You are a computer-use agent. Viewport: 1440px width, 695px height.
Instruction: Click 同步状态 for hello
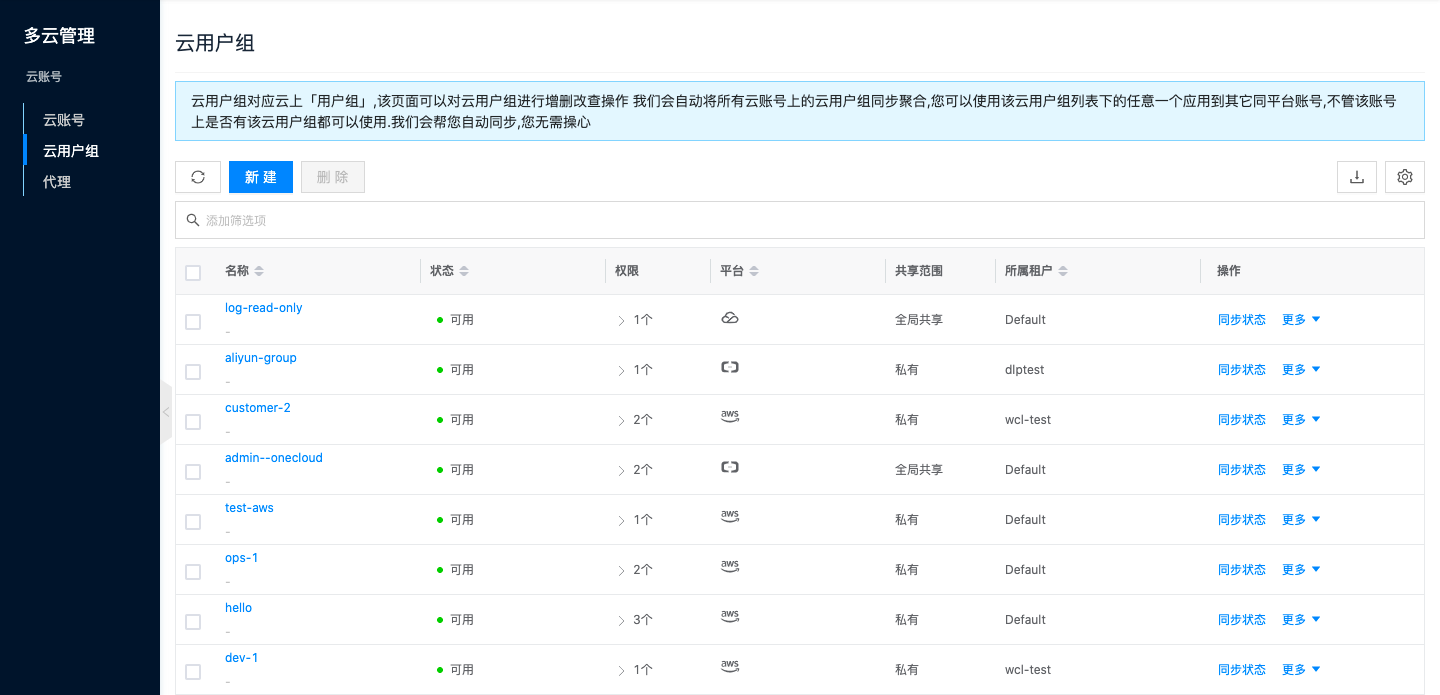pos(1242,620)
